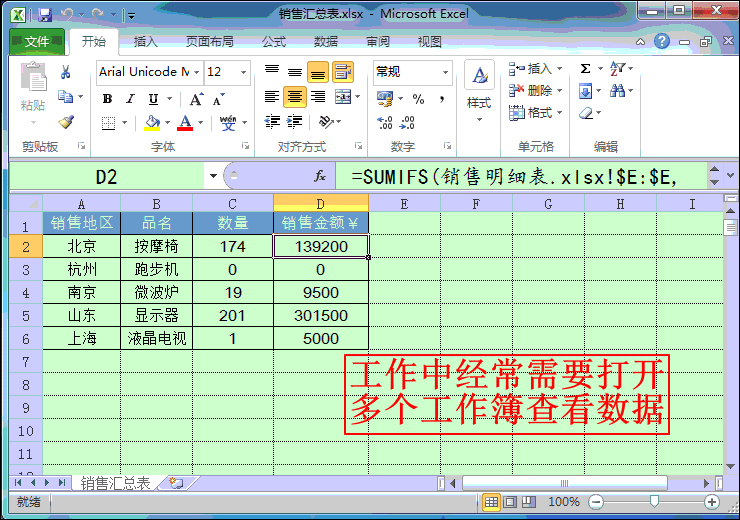
Task: Switch to 插入 ribbon tab
Action: (x=145, y=42)
